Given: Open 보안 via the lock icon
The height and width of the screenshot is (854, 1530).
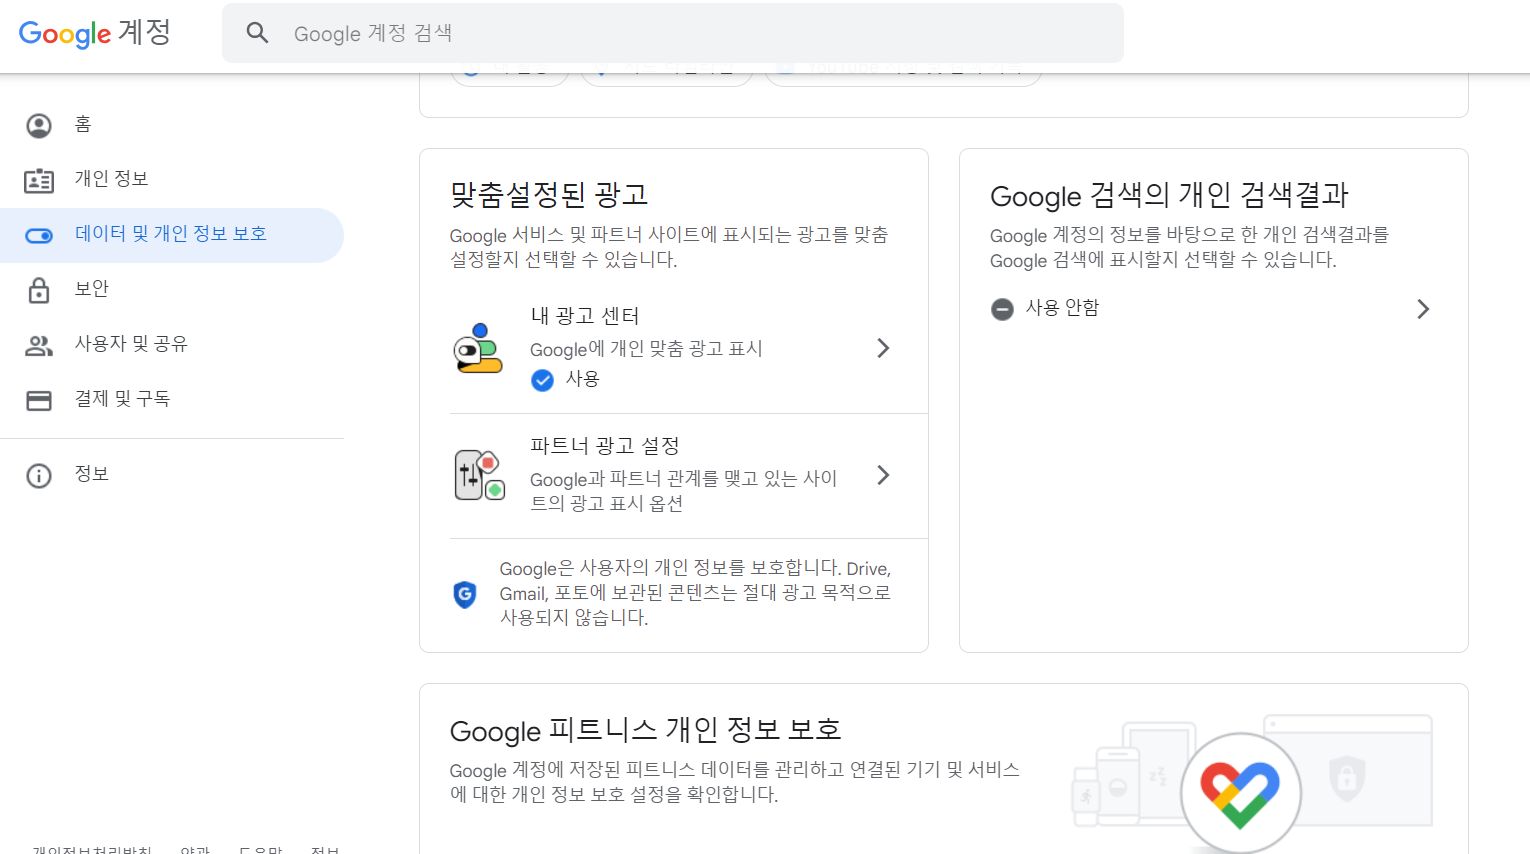Looking at the screenshot, I should point(39,290).
